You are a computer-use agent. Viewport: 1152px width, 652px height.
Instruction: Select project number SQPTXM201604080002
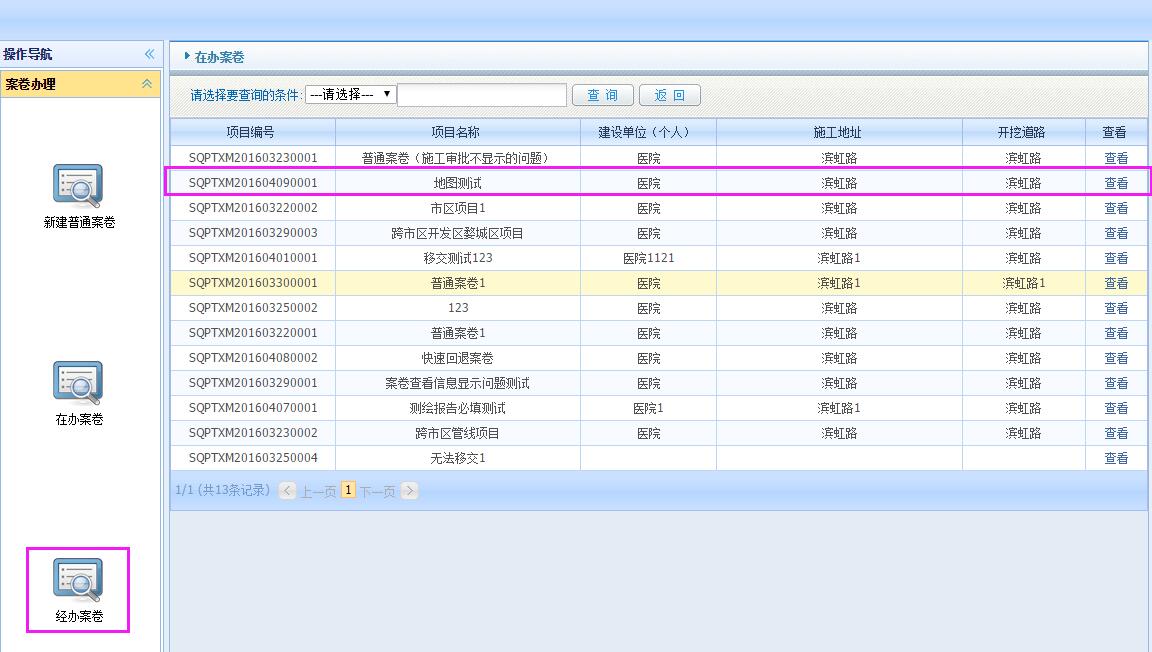pyautogui.click(x=253, y=358)
